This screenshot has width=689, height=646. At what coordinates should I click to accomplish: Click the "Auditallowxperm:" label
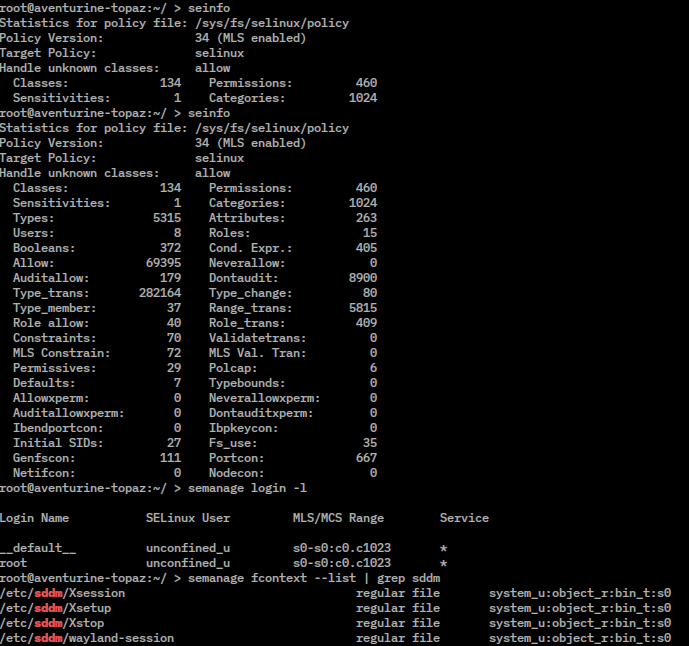[x=69, y=413]
